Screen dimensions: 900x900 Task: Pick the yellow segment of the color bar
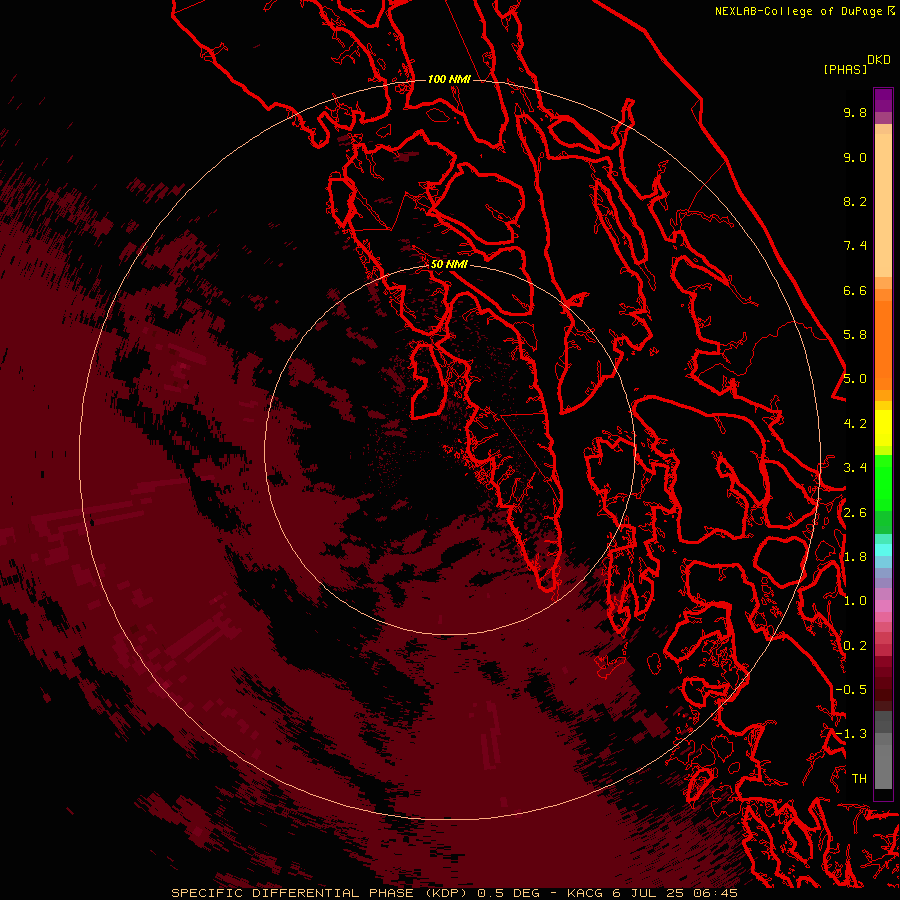click(883, 428)
